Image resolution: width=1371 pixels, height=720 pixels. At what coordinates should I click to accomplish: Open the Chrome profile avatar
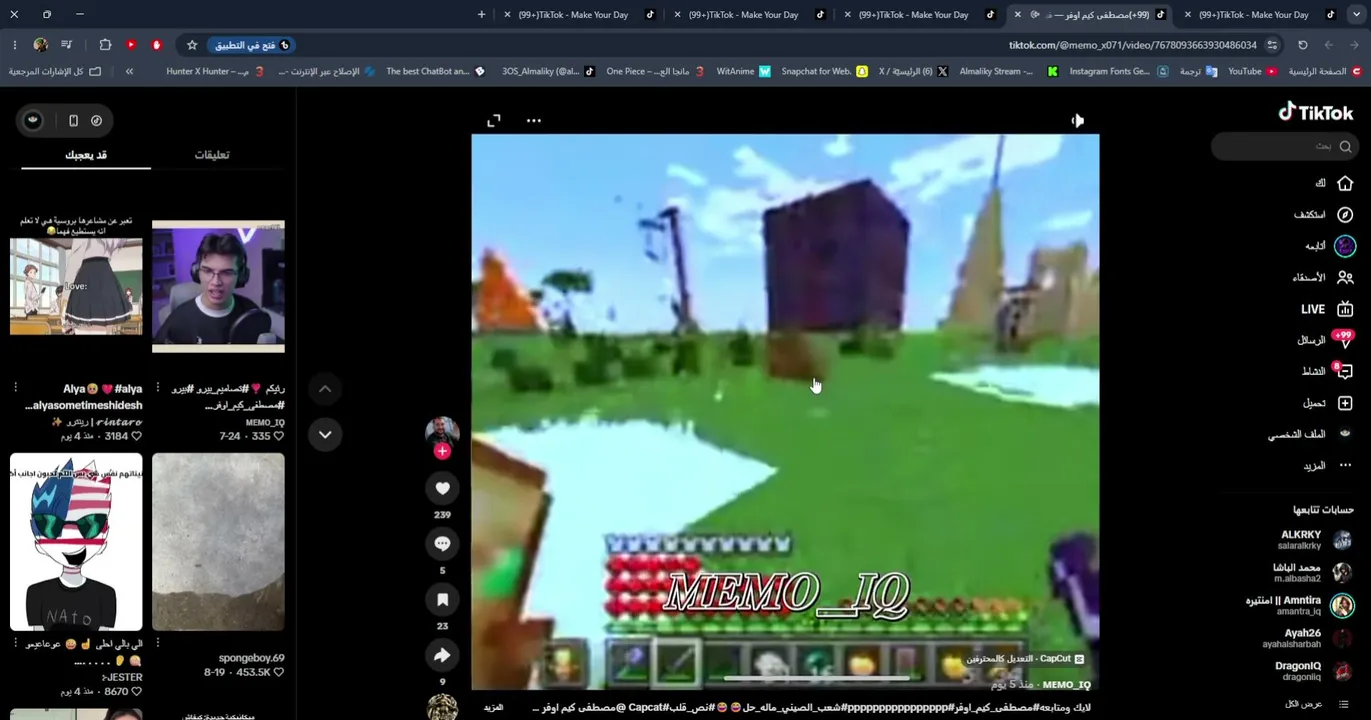click(40, 45)
